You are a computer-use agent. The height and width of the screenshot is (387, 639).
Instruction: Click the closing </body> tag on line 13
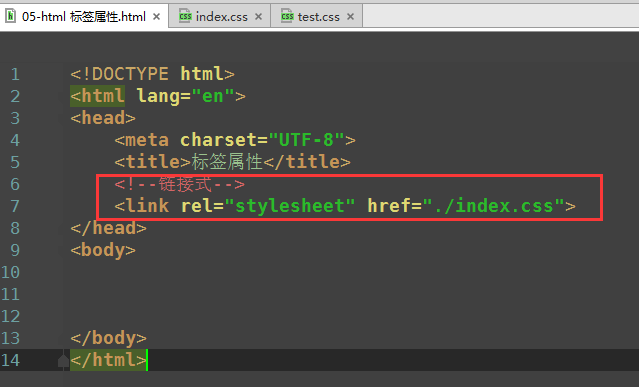(x=108, y=338)
